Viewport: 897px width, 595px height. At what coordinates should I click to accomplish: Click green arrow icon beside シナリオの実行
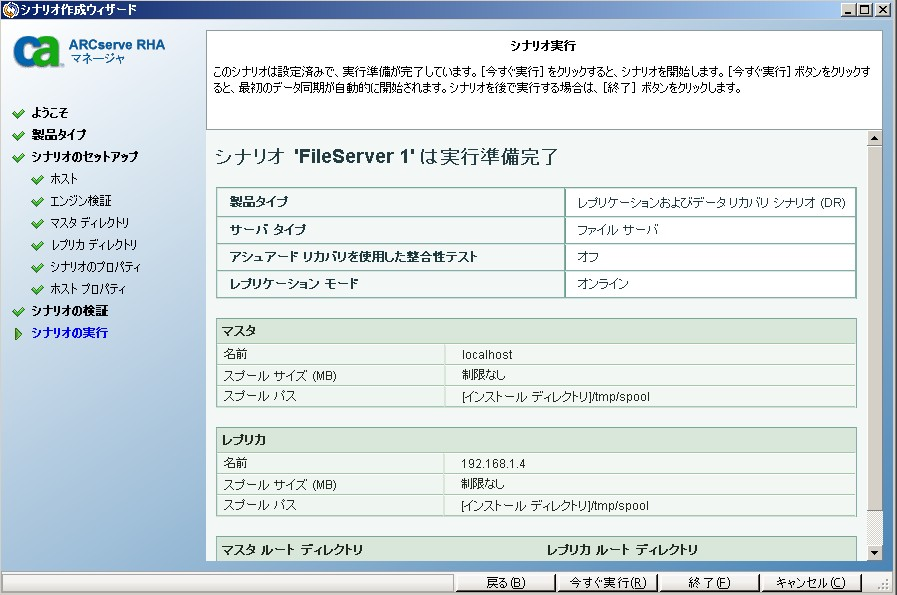click(x=18, y=334)
